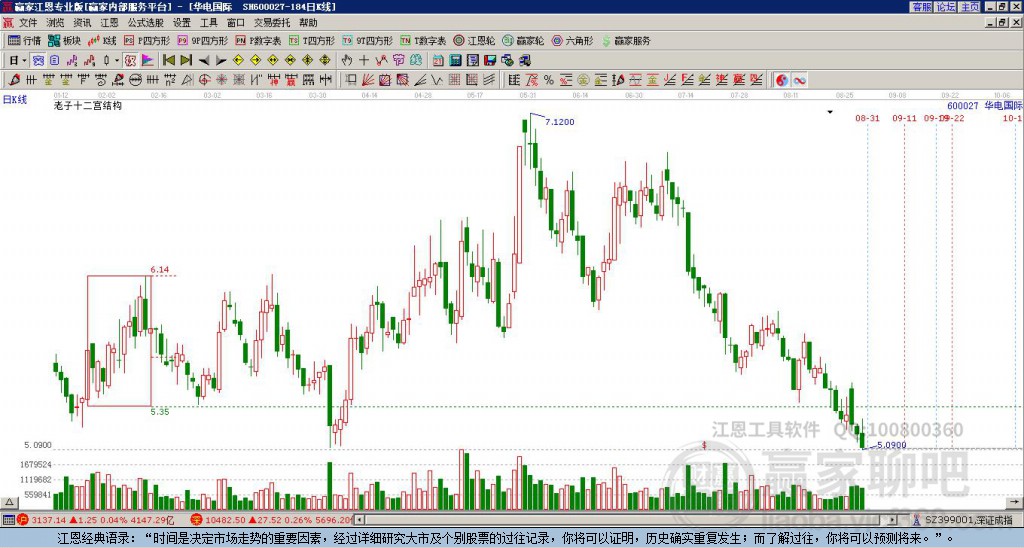Launch the 赢家轮 wheel tool
Screen dimensions: 1024x548
click(x=523, y=40)
